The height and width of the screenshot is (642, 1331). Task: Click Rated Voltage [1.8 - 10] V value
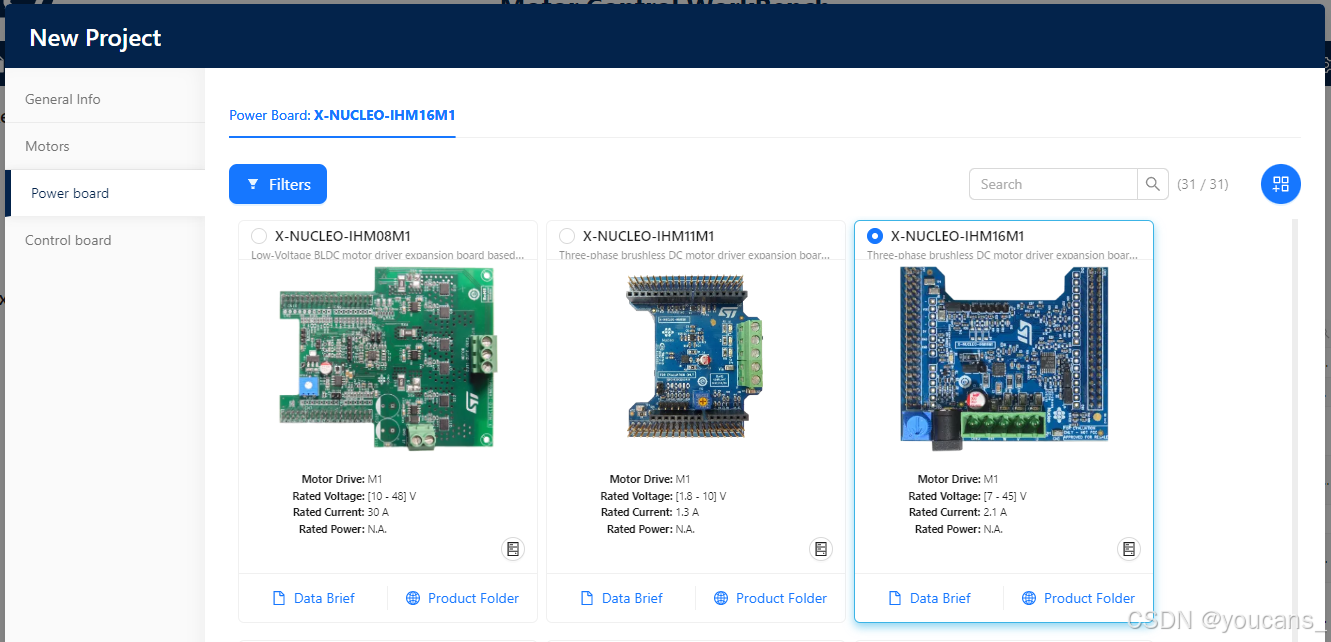coord(701,496)
